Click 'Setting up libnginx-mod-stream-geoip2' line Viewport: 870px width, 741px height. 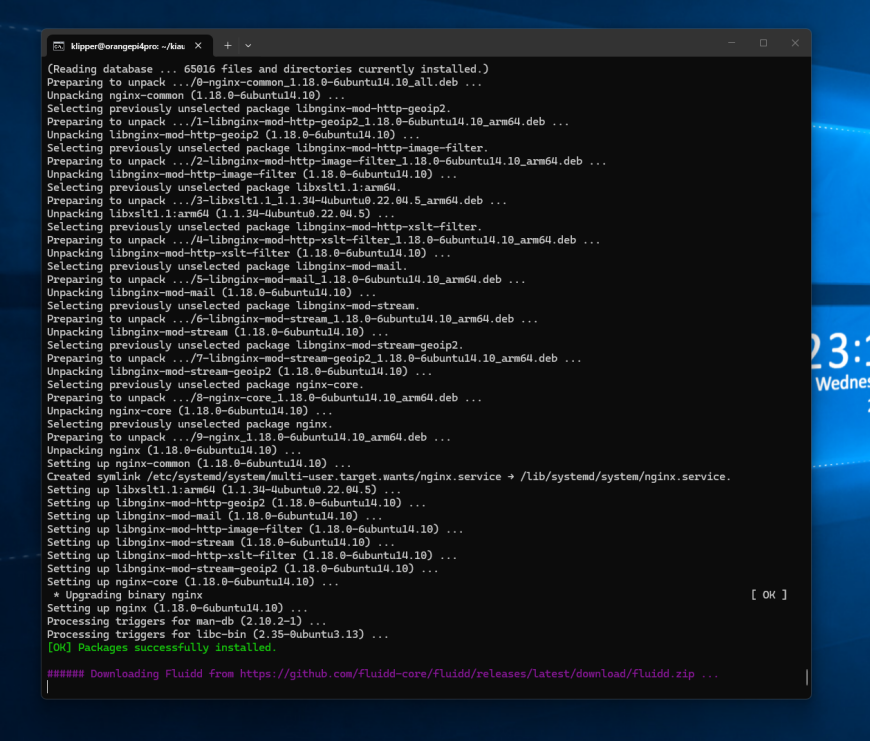pyautogui.click(x=242, y=569)
